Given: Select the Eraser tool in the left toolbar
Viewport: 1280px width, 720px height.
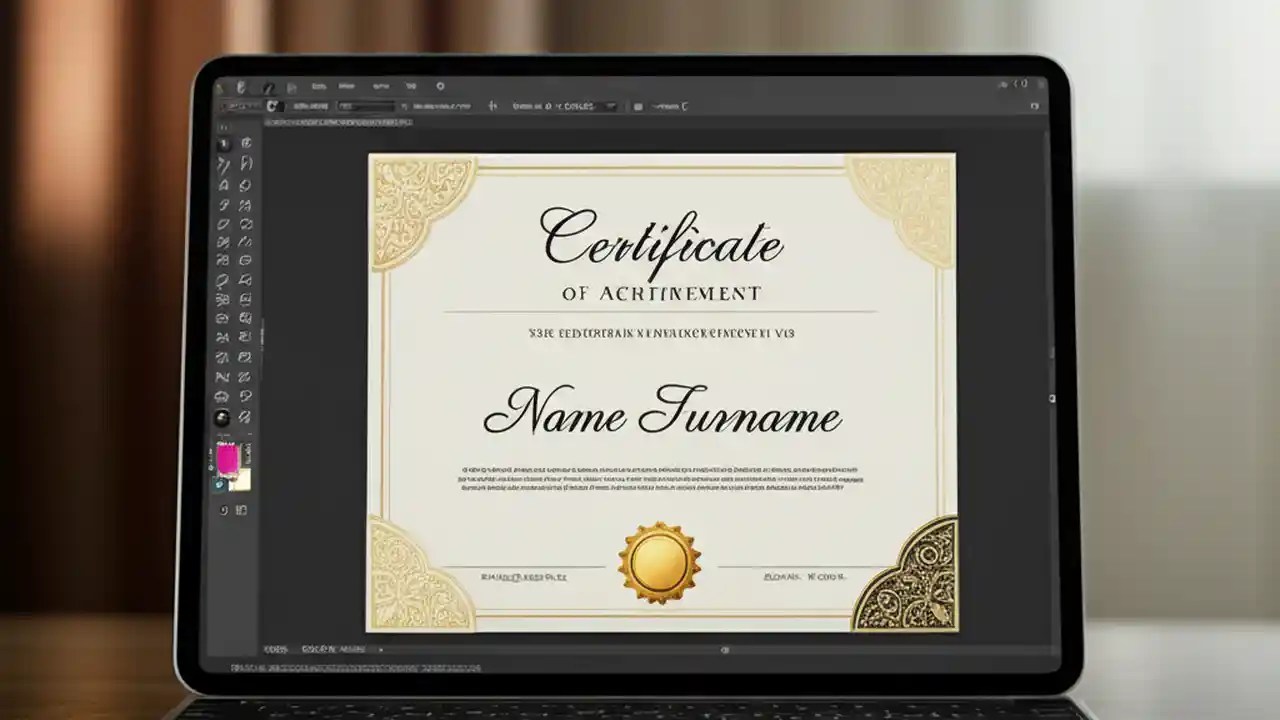Looking at the screenshot, I should (x=223, y=260).
